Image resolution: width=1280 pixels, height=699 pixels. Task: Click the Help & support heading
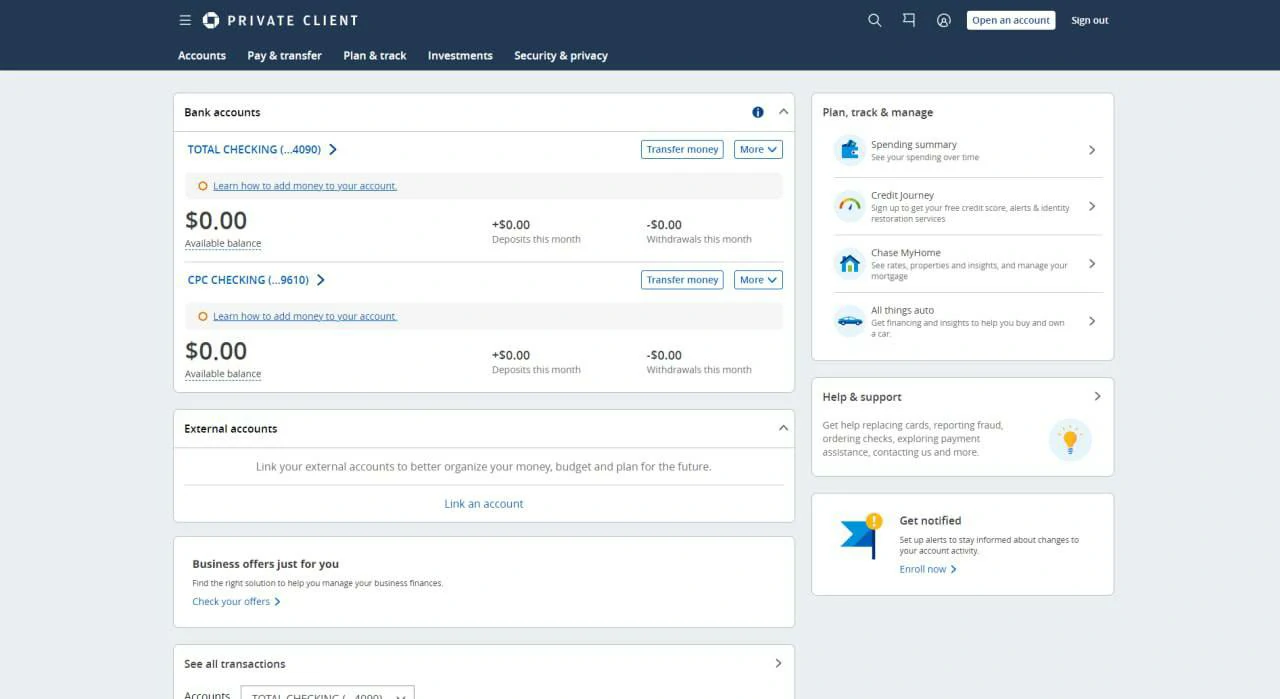pos(862,397)
